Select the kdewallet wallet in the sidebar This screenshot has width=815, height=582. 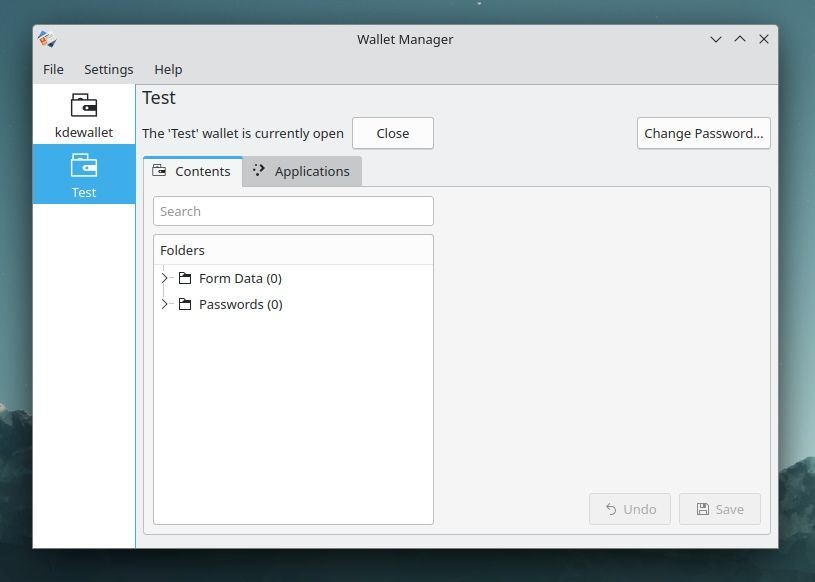(84, 115)
